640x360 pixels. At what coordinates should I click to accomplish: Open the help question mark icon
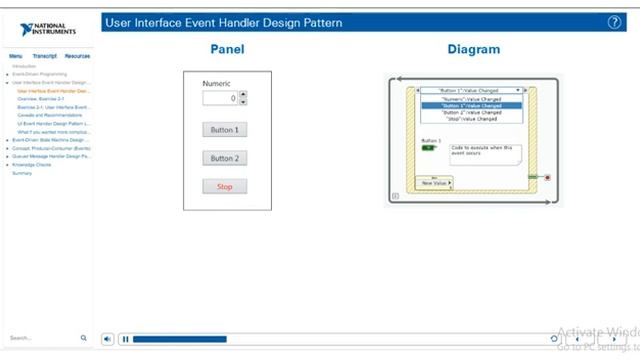[614, 22]
